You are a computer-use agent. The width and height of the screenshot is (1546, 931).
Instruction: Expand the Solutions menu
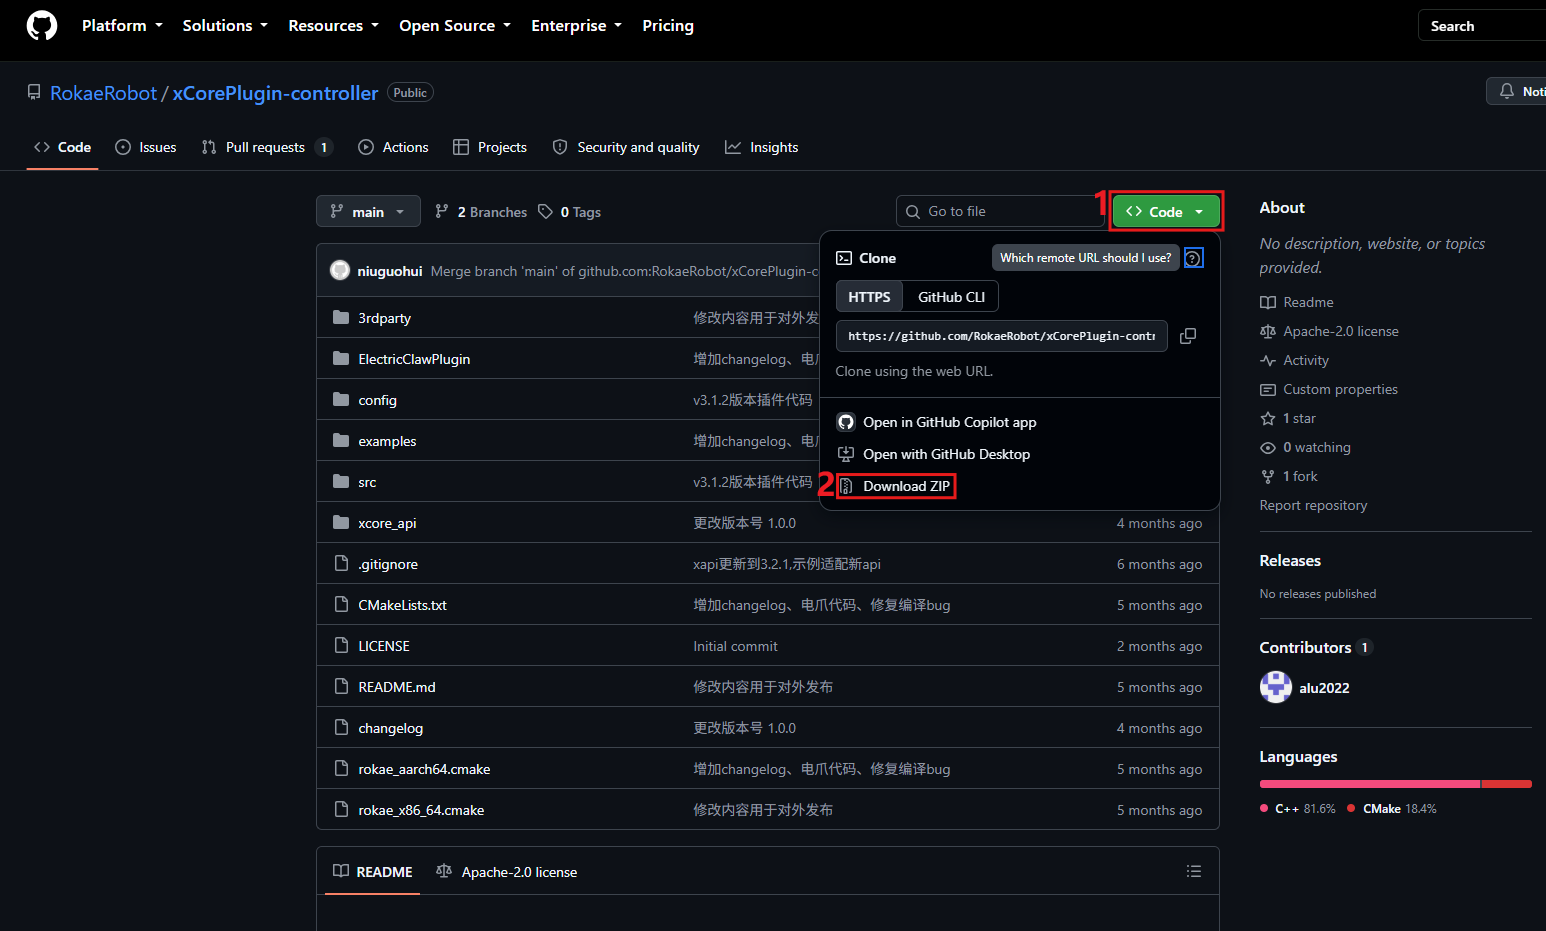(x=225, y=26)
